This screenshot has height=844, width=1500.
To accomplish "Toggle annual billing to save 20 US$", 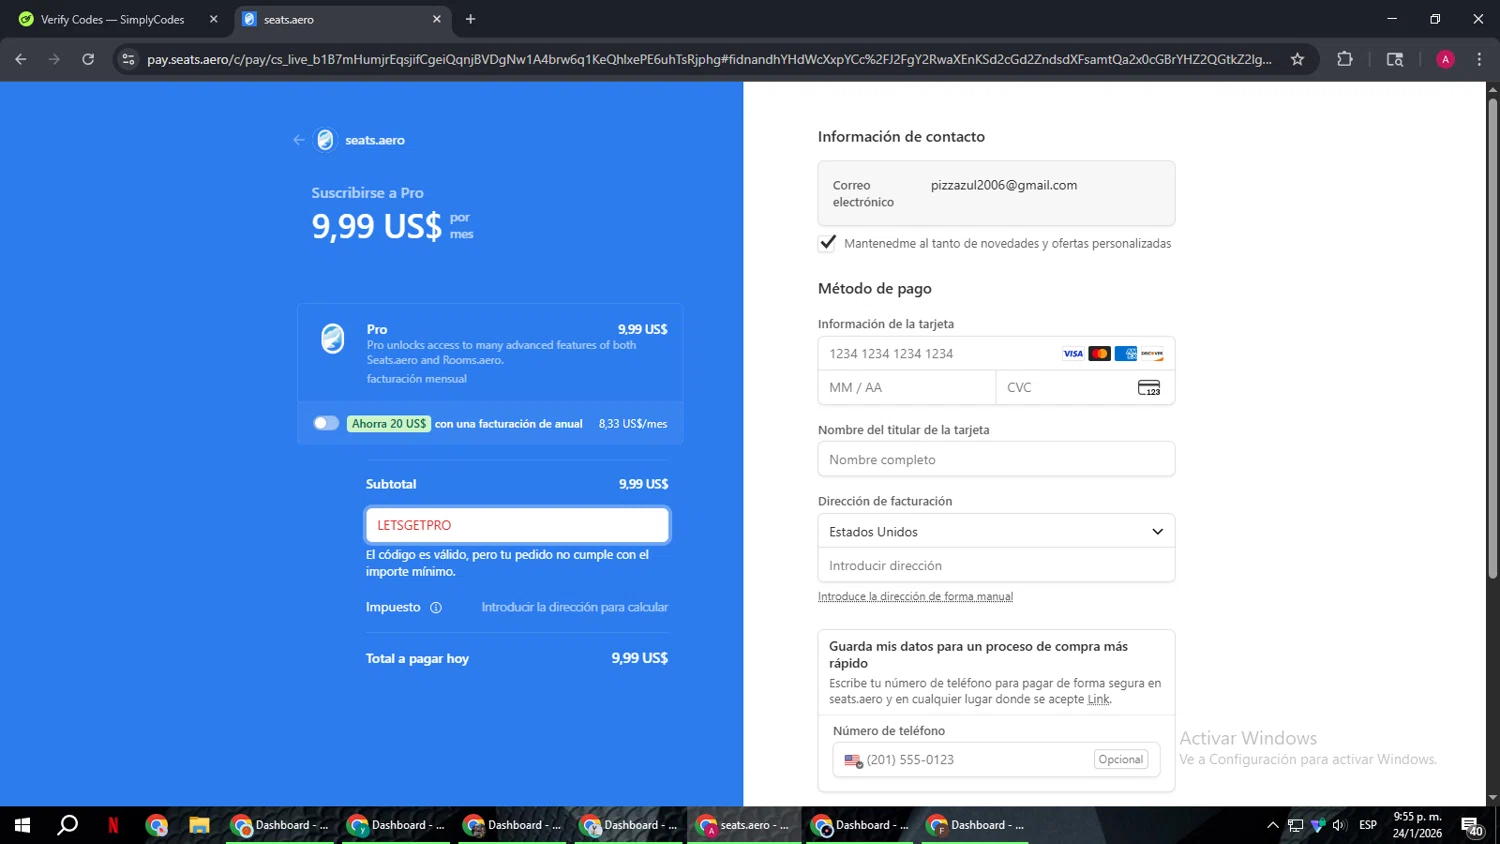I will point(326,423).
